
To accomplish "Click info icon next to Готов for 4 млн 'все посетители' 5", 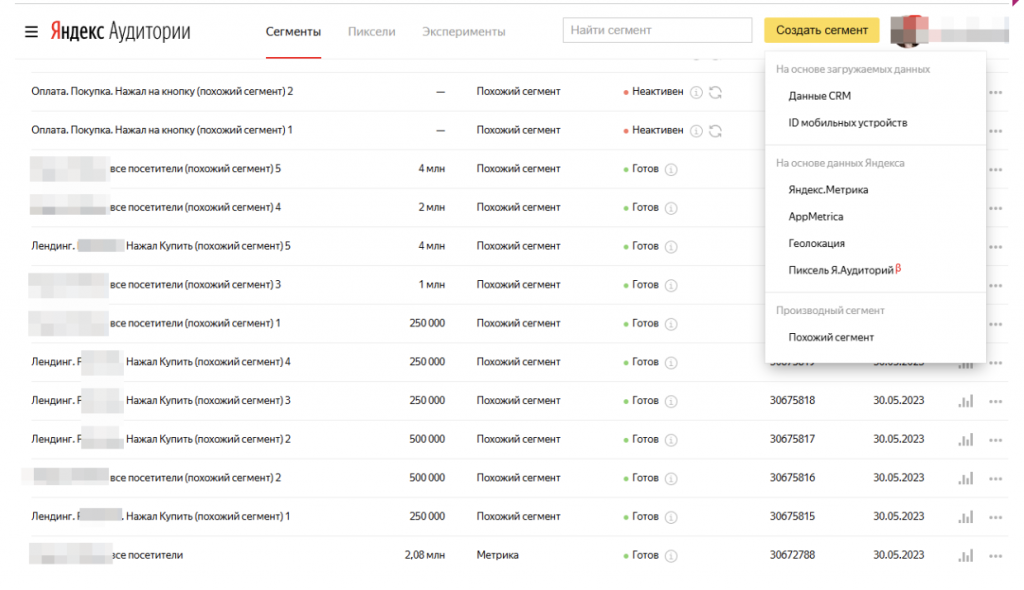I will point(671,169).
